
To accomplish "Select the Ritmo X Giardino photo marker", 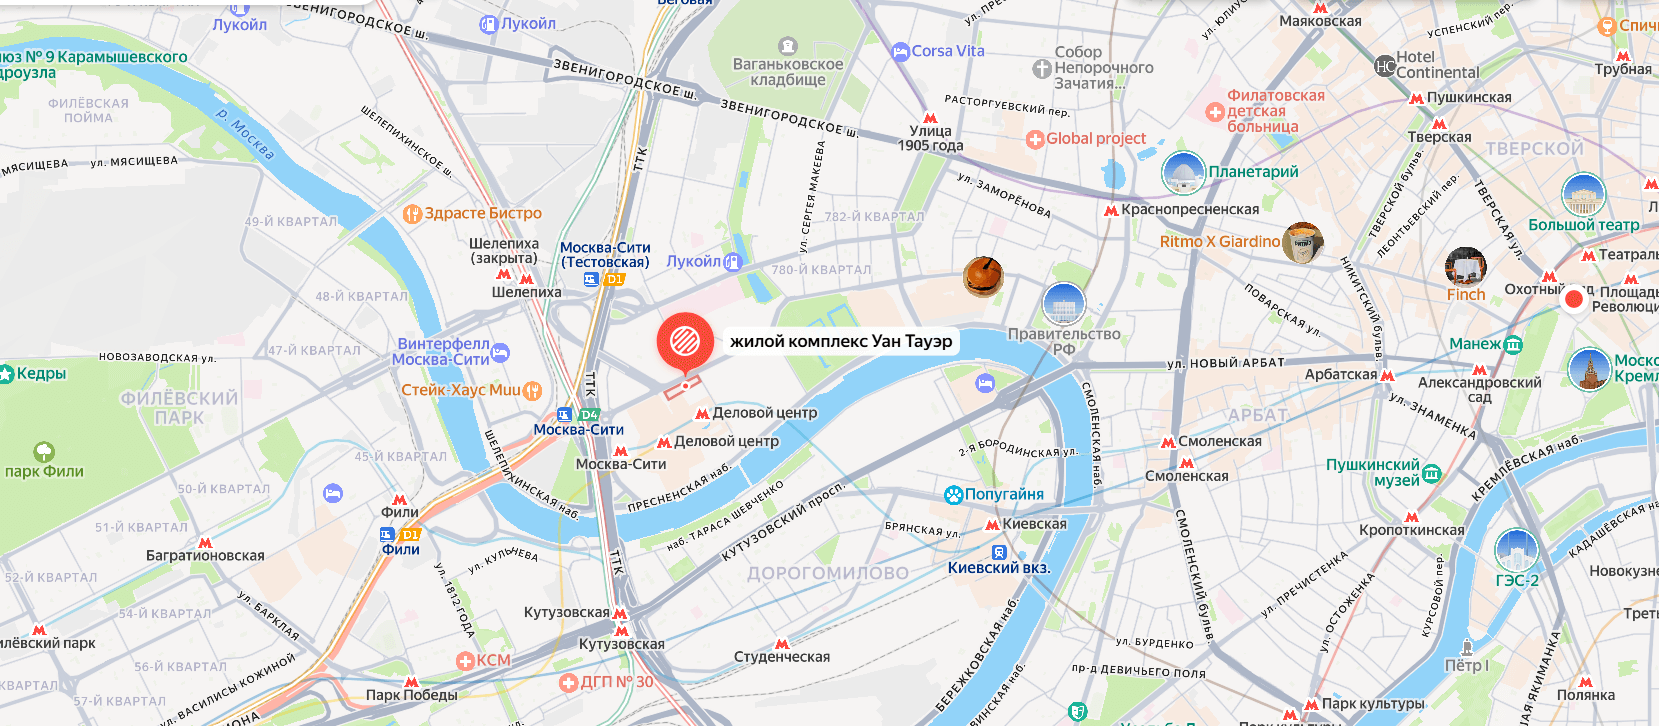I will click(1303, 243).
